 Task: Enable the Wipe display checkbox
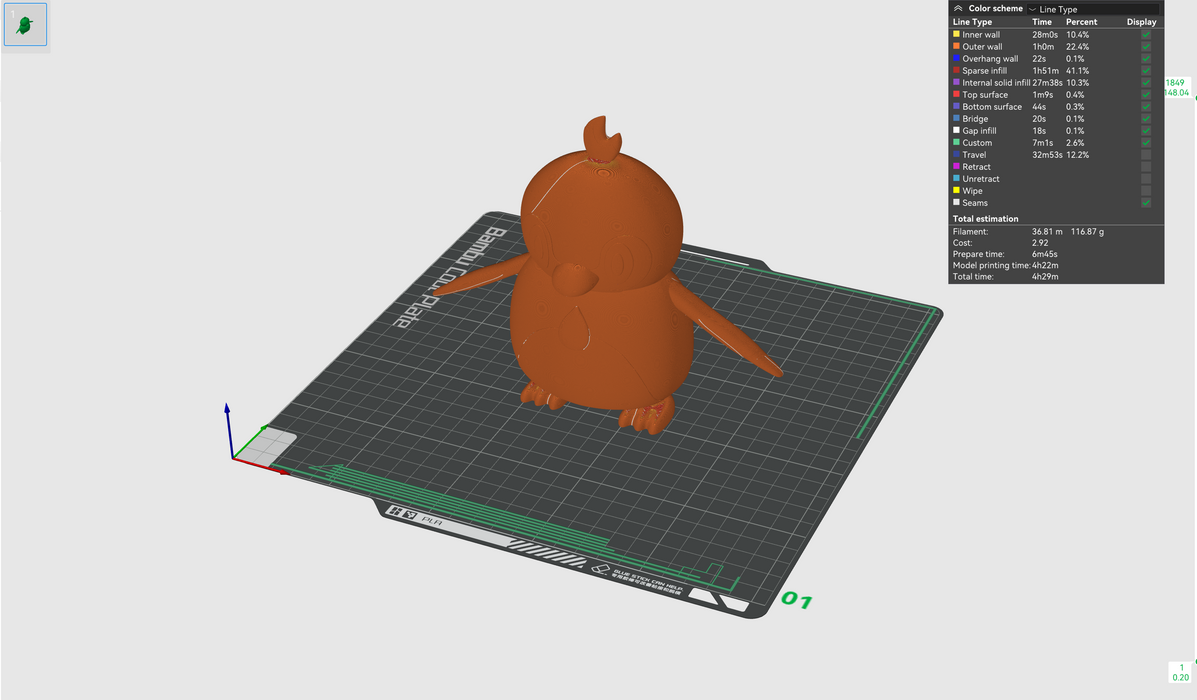click(1146, 191)
